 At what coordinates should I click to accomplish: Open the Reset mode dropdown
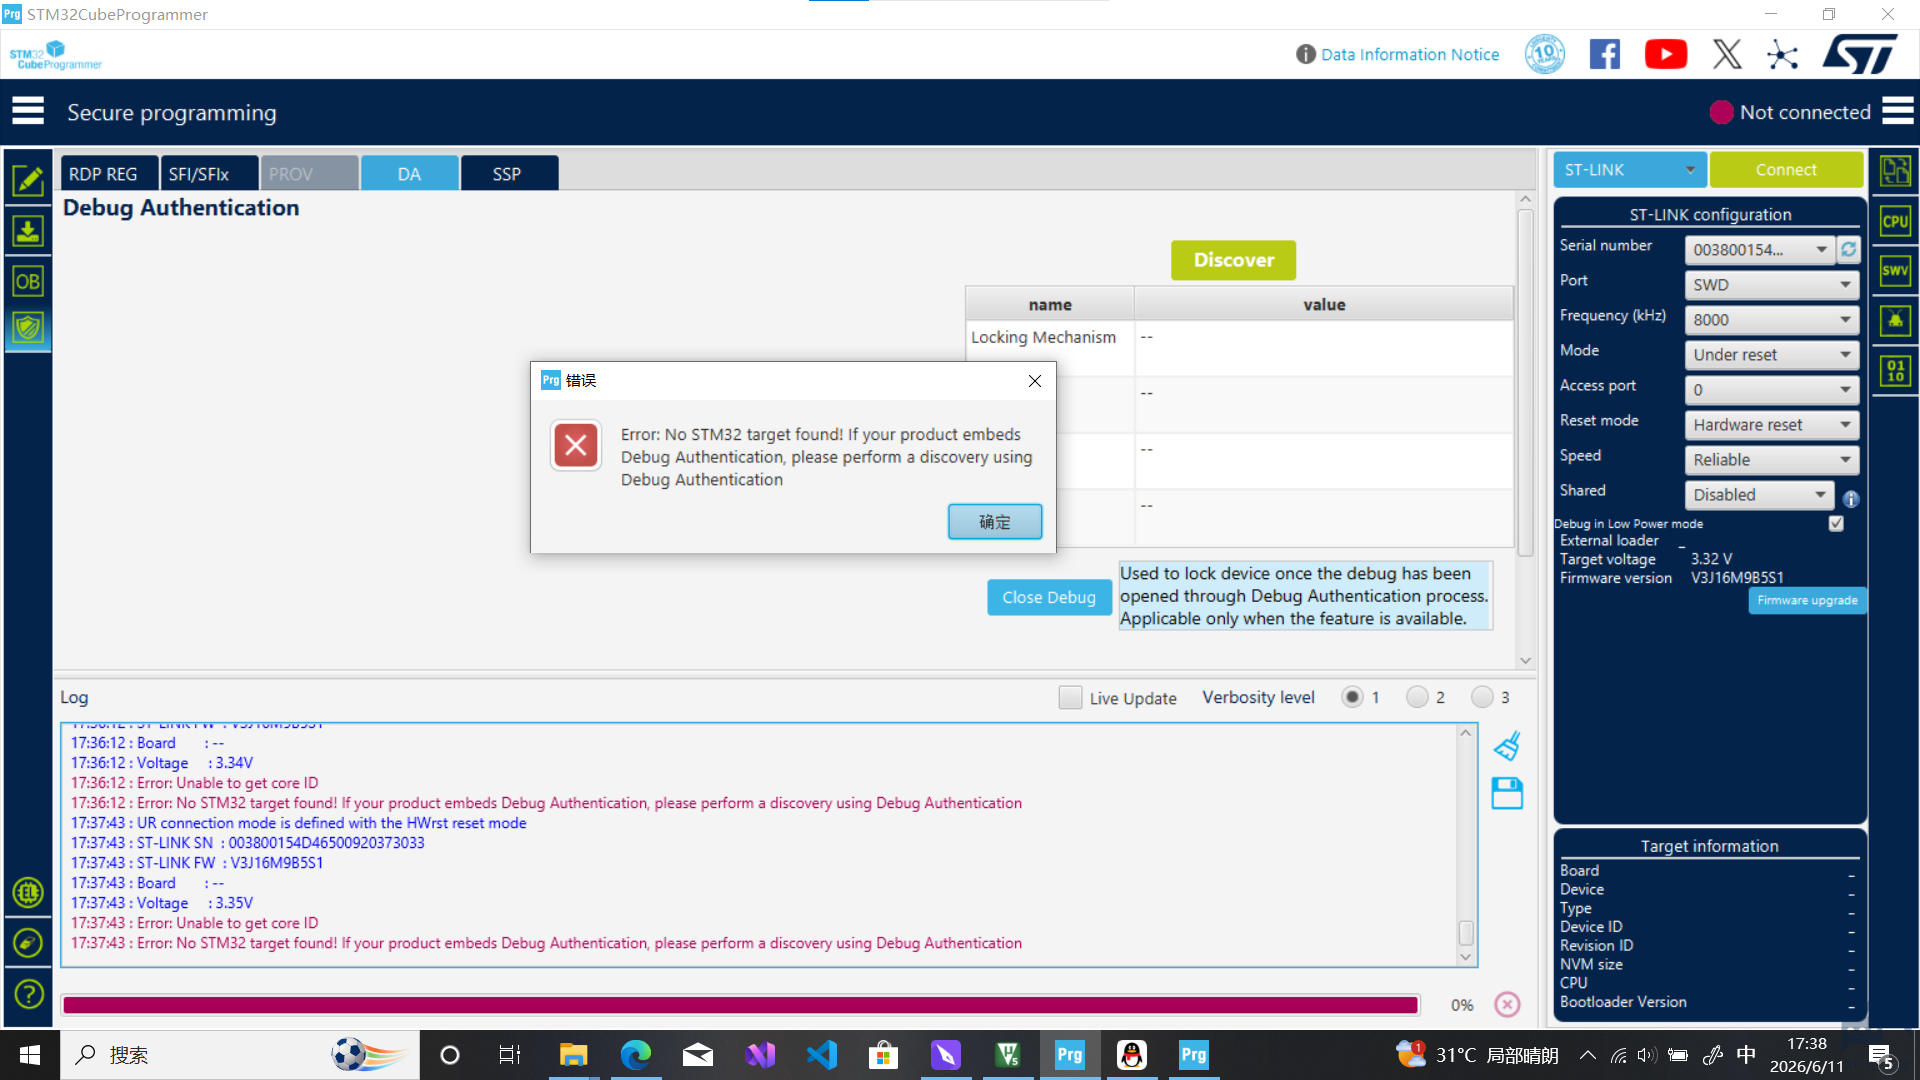(1772, 424)
